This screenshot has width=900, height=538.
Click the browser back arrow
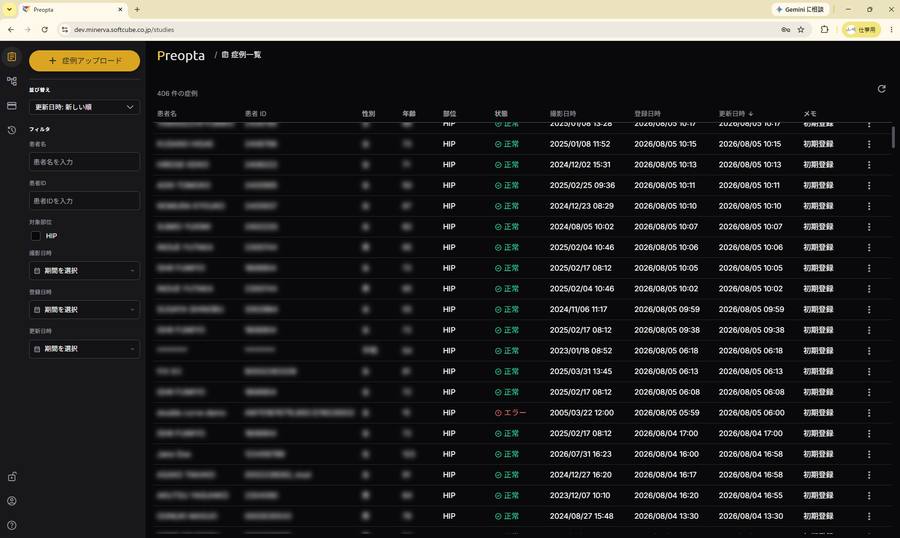[x=11, y=29]
